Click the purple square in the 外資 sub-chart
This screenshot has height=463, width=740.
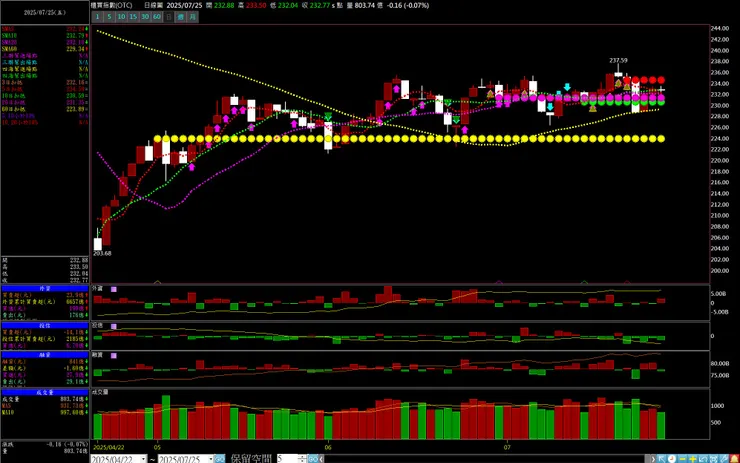[114, 289]
